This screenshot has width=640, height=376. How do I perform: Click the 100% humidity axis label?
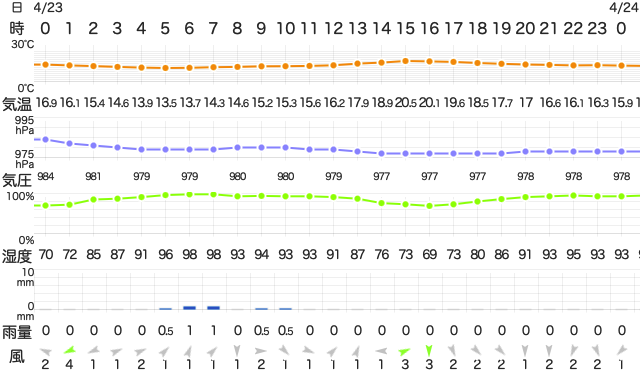20,196
